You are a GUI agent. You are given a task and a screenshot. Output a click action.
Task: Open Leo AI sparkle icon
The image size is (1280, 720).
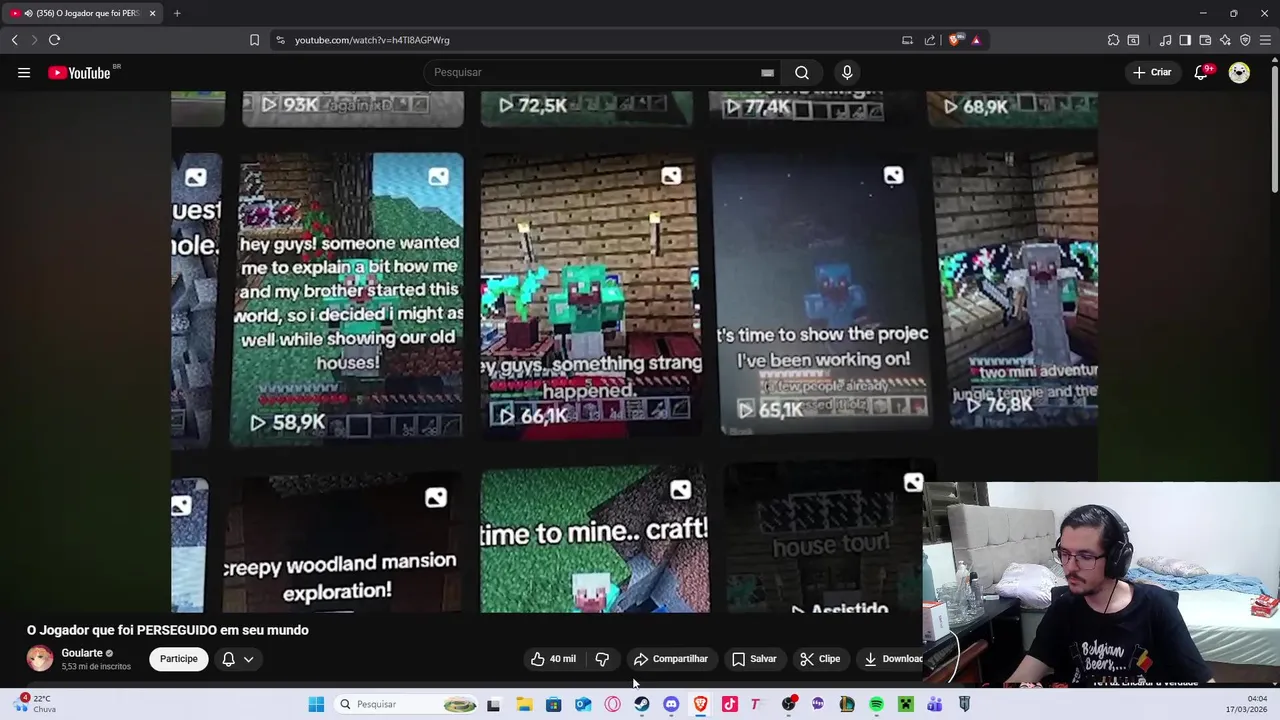[x=1225, y=40]
